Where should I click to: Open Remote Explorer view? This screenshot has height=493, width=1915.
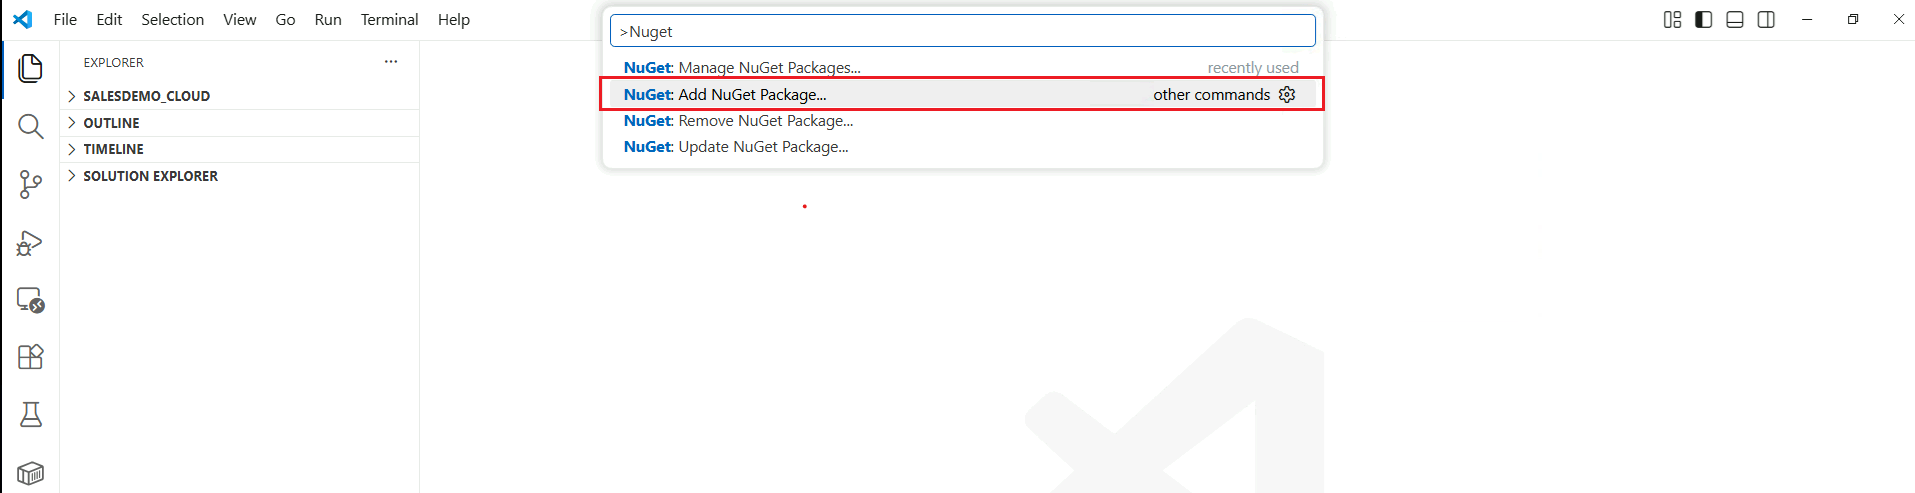tap(31, 300)
